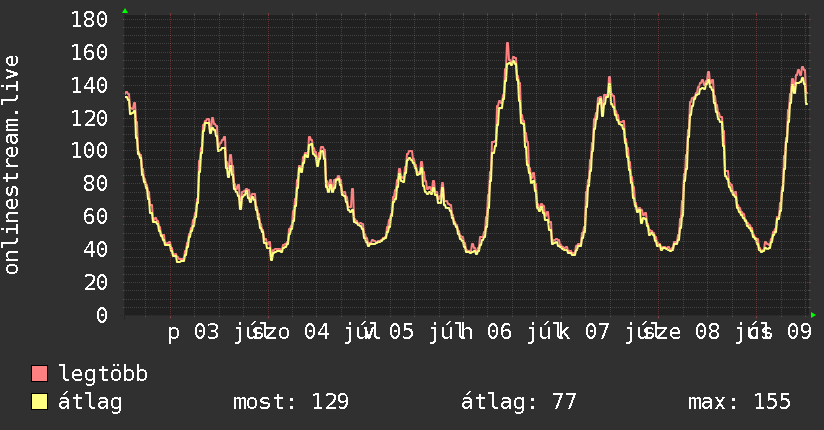The image size is (824, 430).
Task: Click the 09 date label on x-axis
Action: (x=799, y=332)
